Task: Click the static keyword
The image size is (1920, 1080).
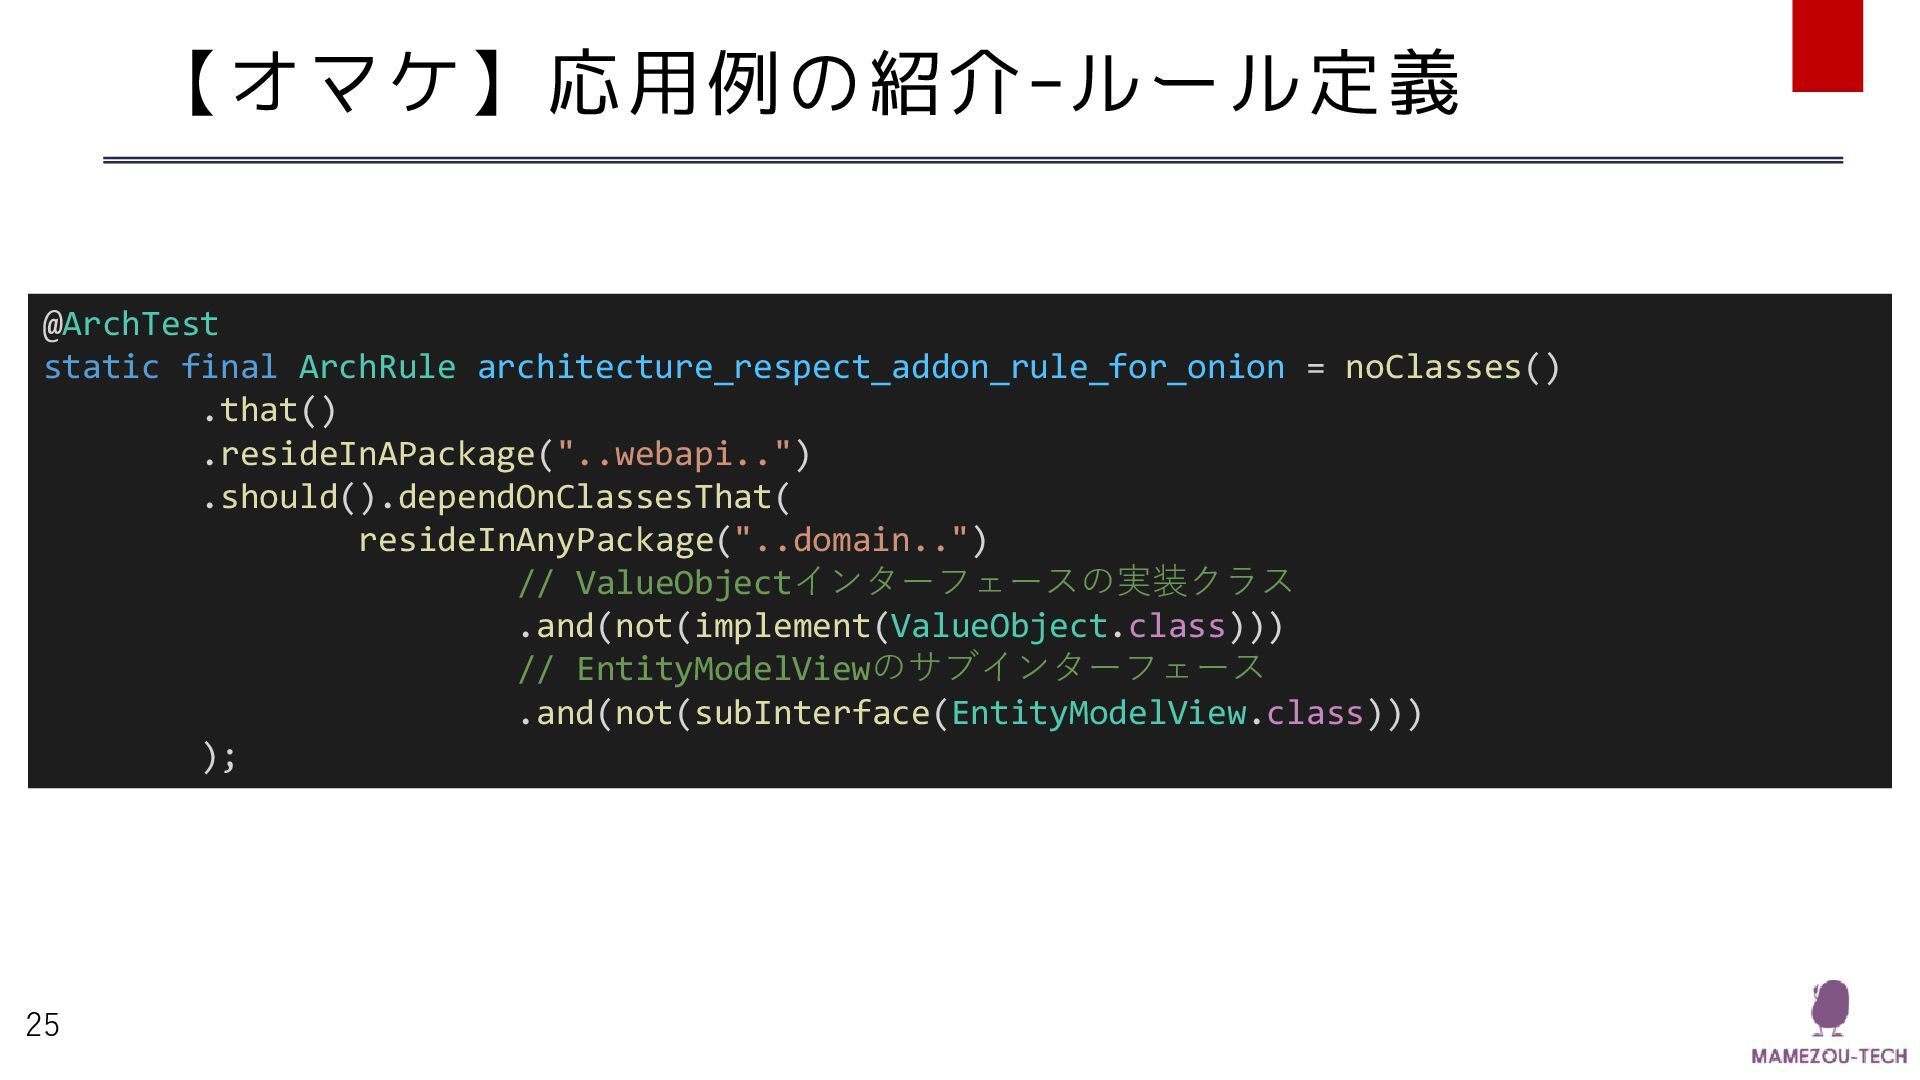Action: [101, 367]
